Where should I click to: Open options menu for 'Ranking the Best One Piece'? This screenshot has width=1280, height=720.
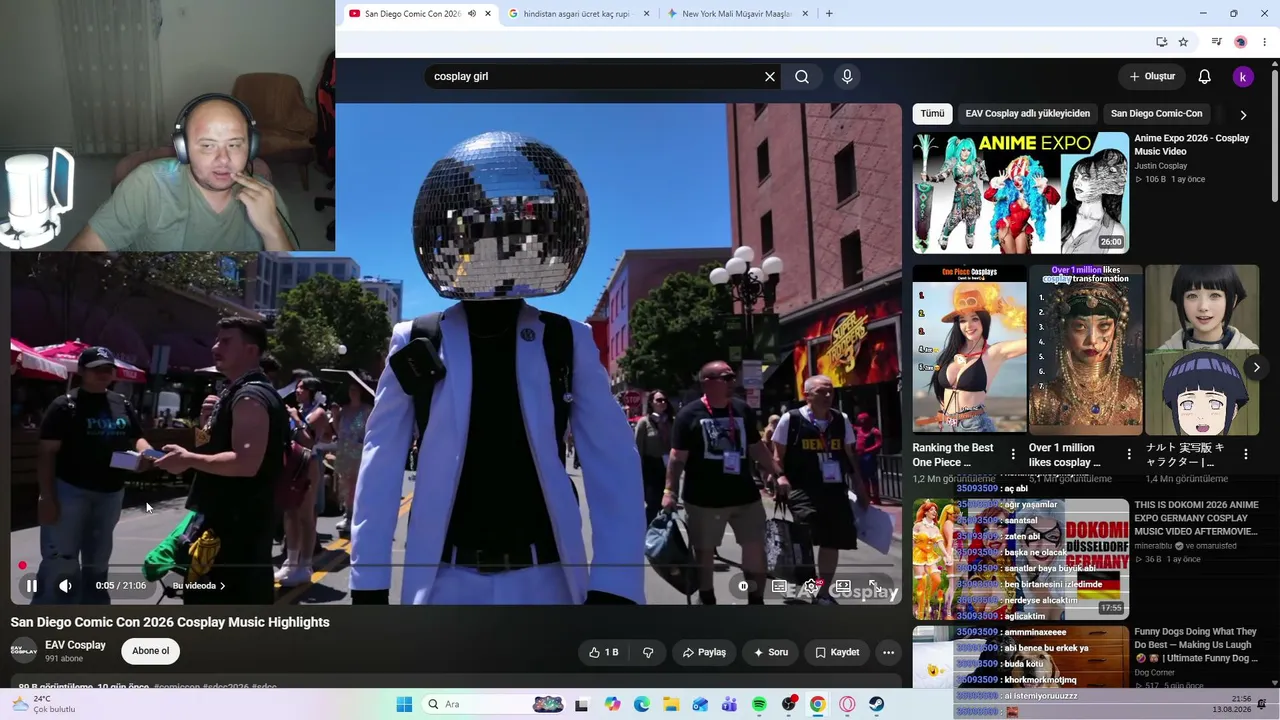[x=1013, y=454]
